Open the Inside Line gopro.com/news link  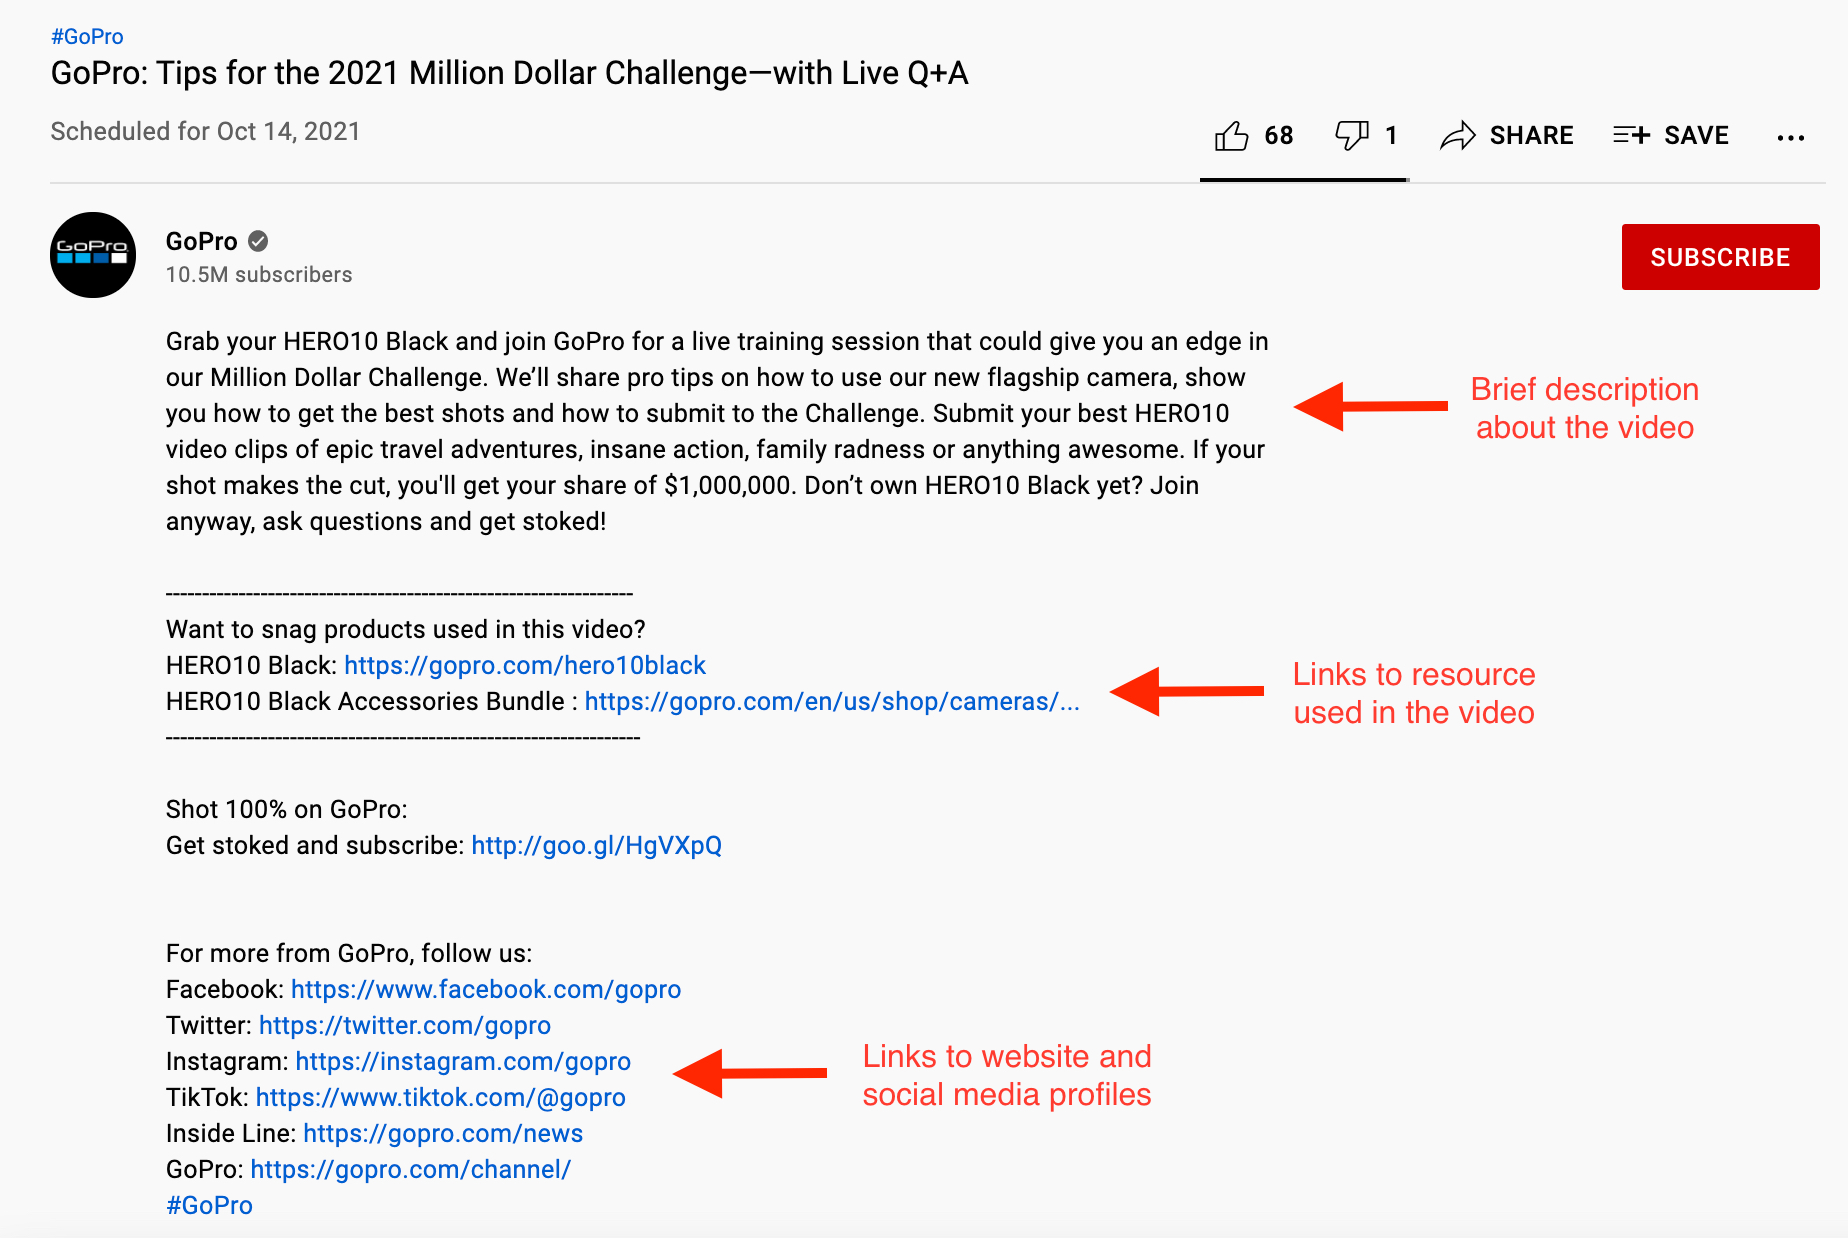[443, 1133]
